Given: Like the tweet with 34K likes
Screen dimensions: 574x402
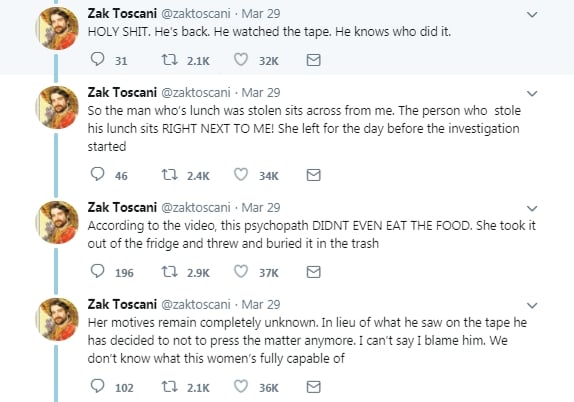Looking at the screenshot, I should click(x=241, y=175).
